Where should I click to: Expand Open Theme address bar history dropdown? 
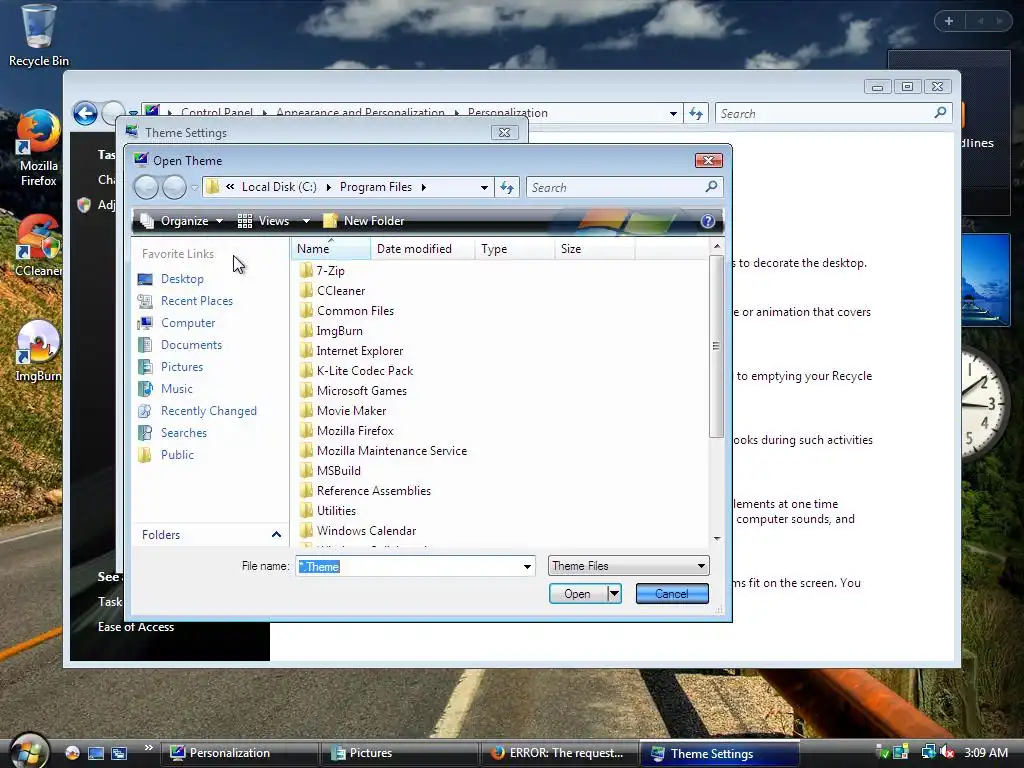pos(484,187)
